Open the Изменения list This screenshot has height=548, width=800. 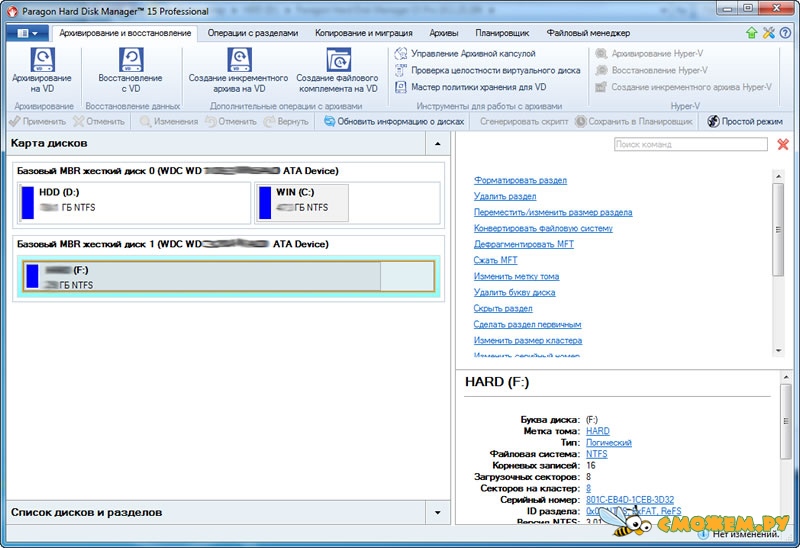coord(169,121)
